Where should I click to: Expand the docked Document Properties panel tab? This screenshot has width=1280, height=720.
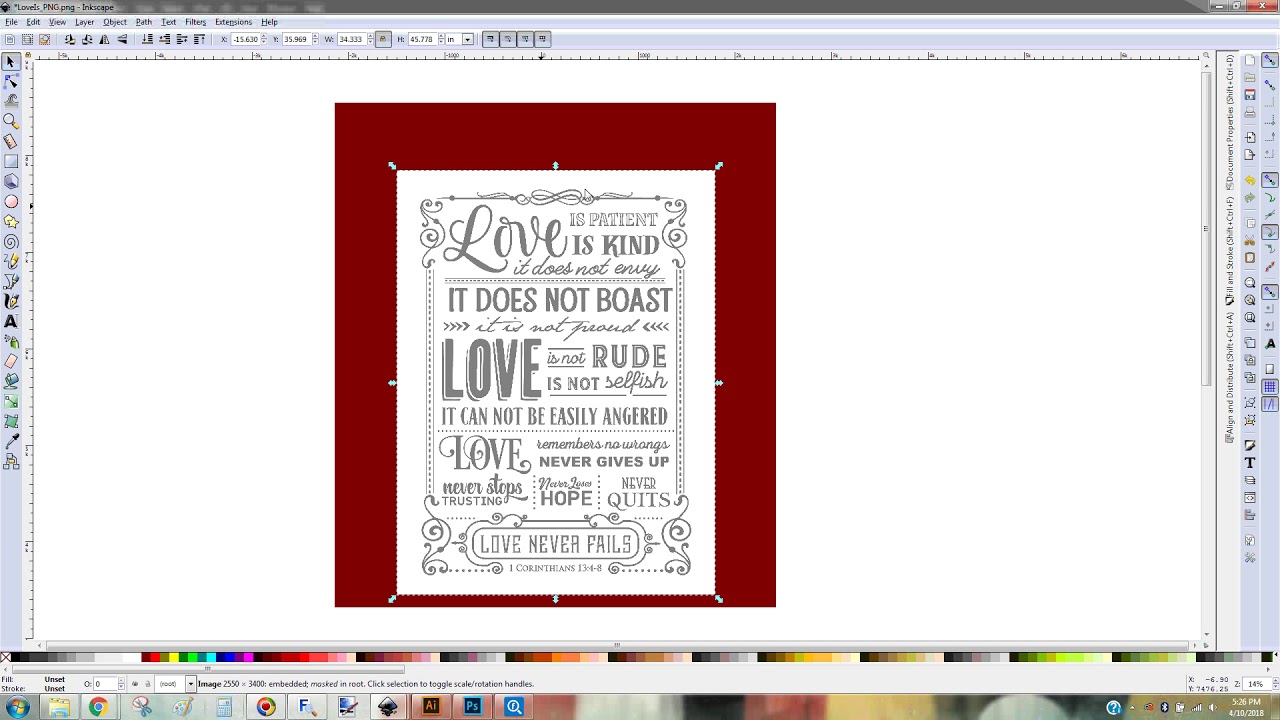1230,122
